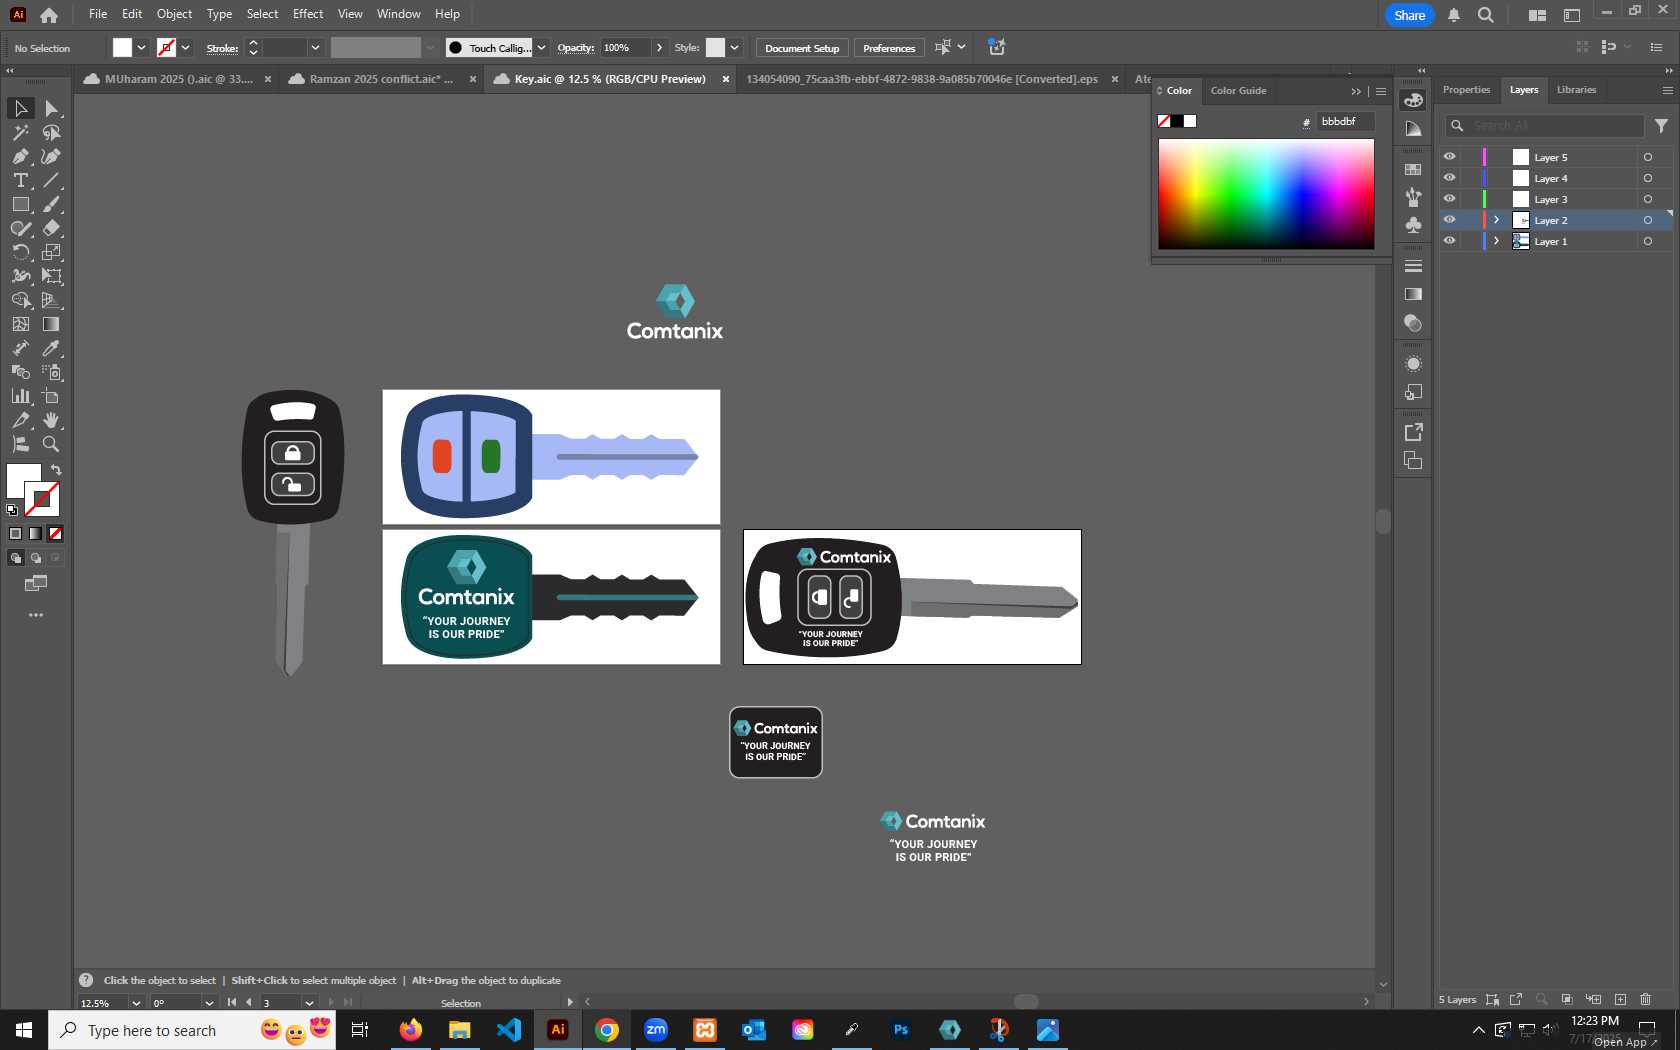
Task: Select the Rectangle tool
Action: click(20, 204)
